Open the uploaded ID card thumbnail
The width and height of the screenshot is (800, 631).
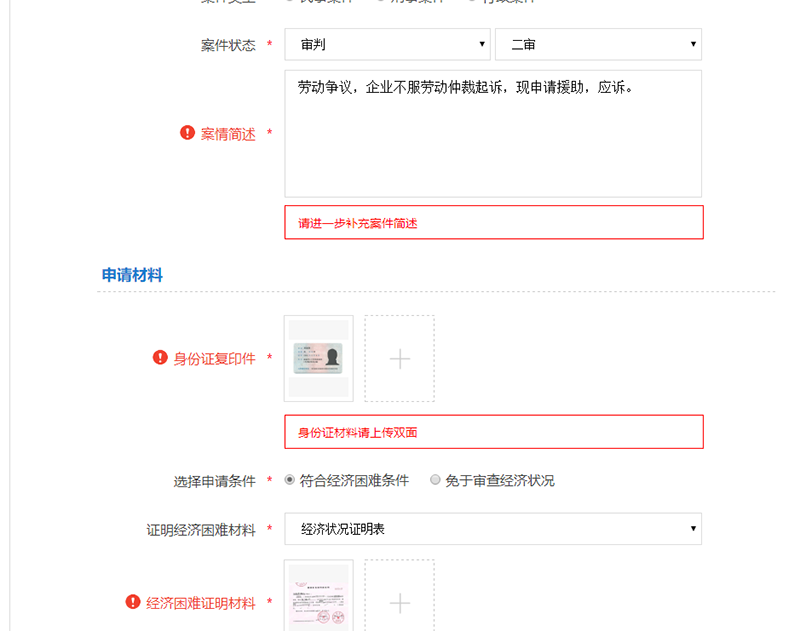click(318, 359)
